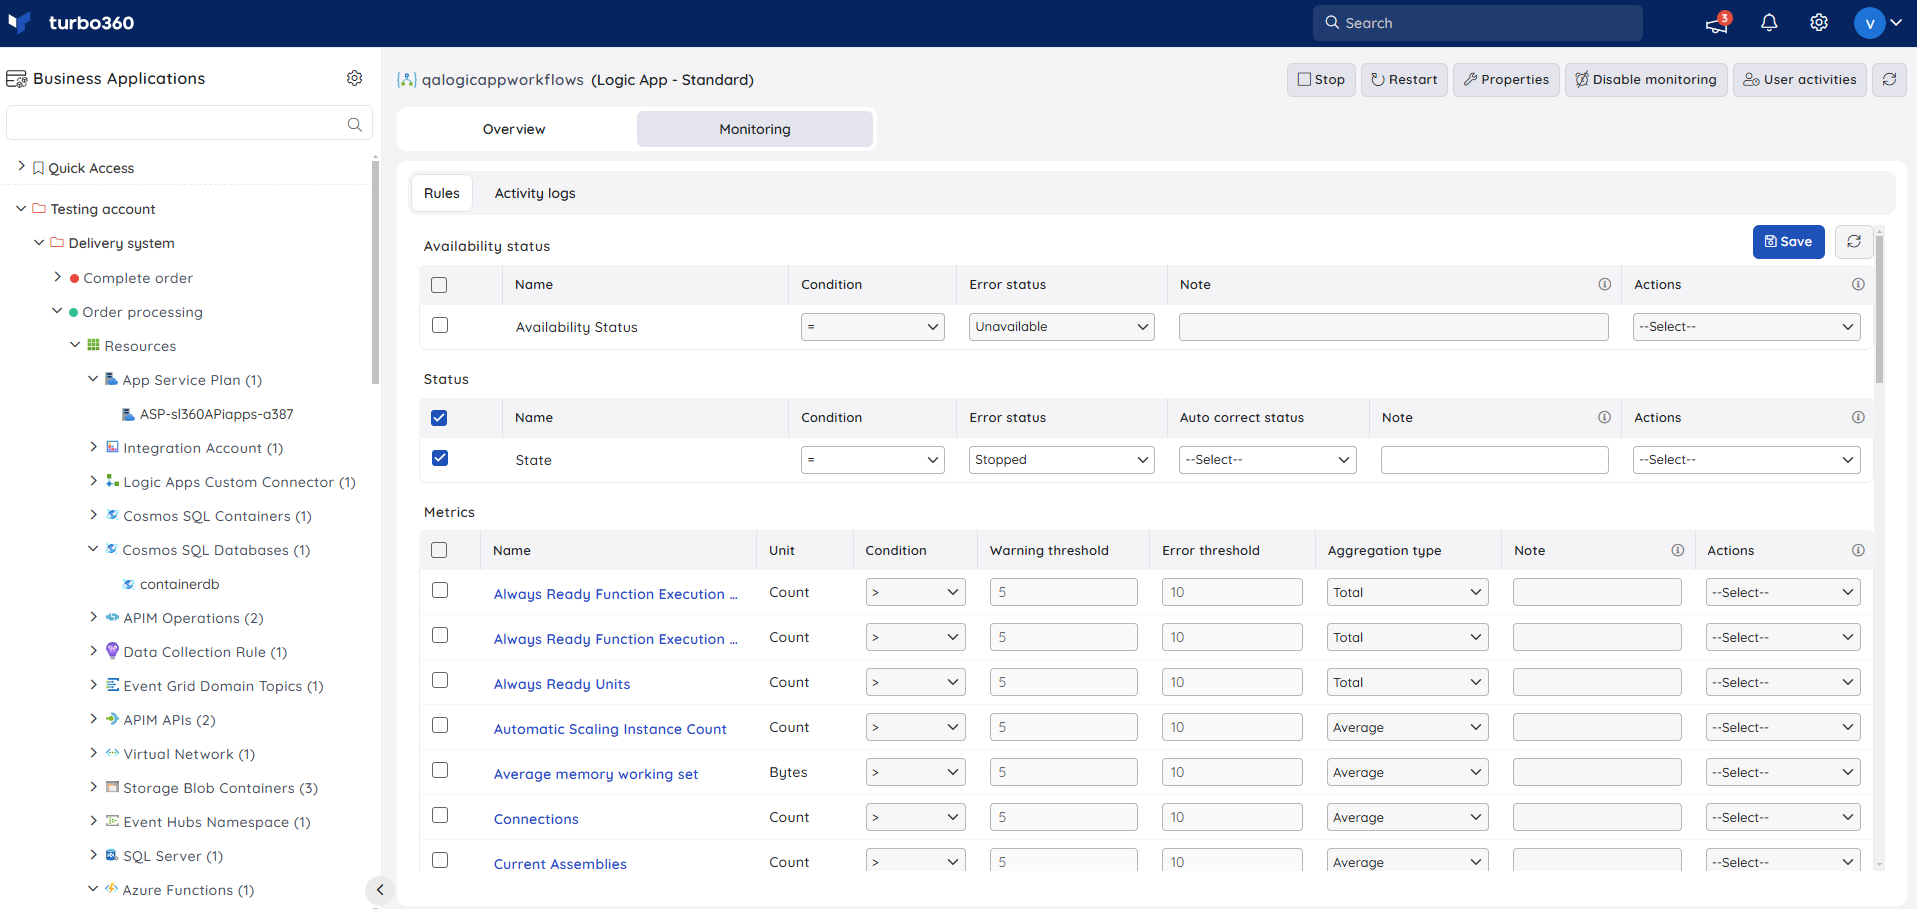Click the info icon beside Availability Actions column

coord(1858,284)
